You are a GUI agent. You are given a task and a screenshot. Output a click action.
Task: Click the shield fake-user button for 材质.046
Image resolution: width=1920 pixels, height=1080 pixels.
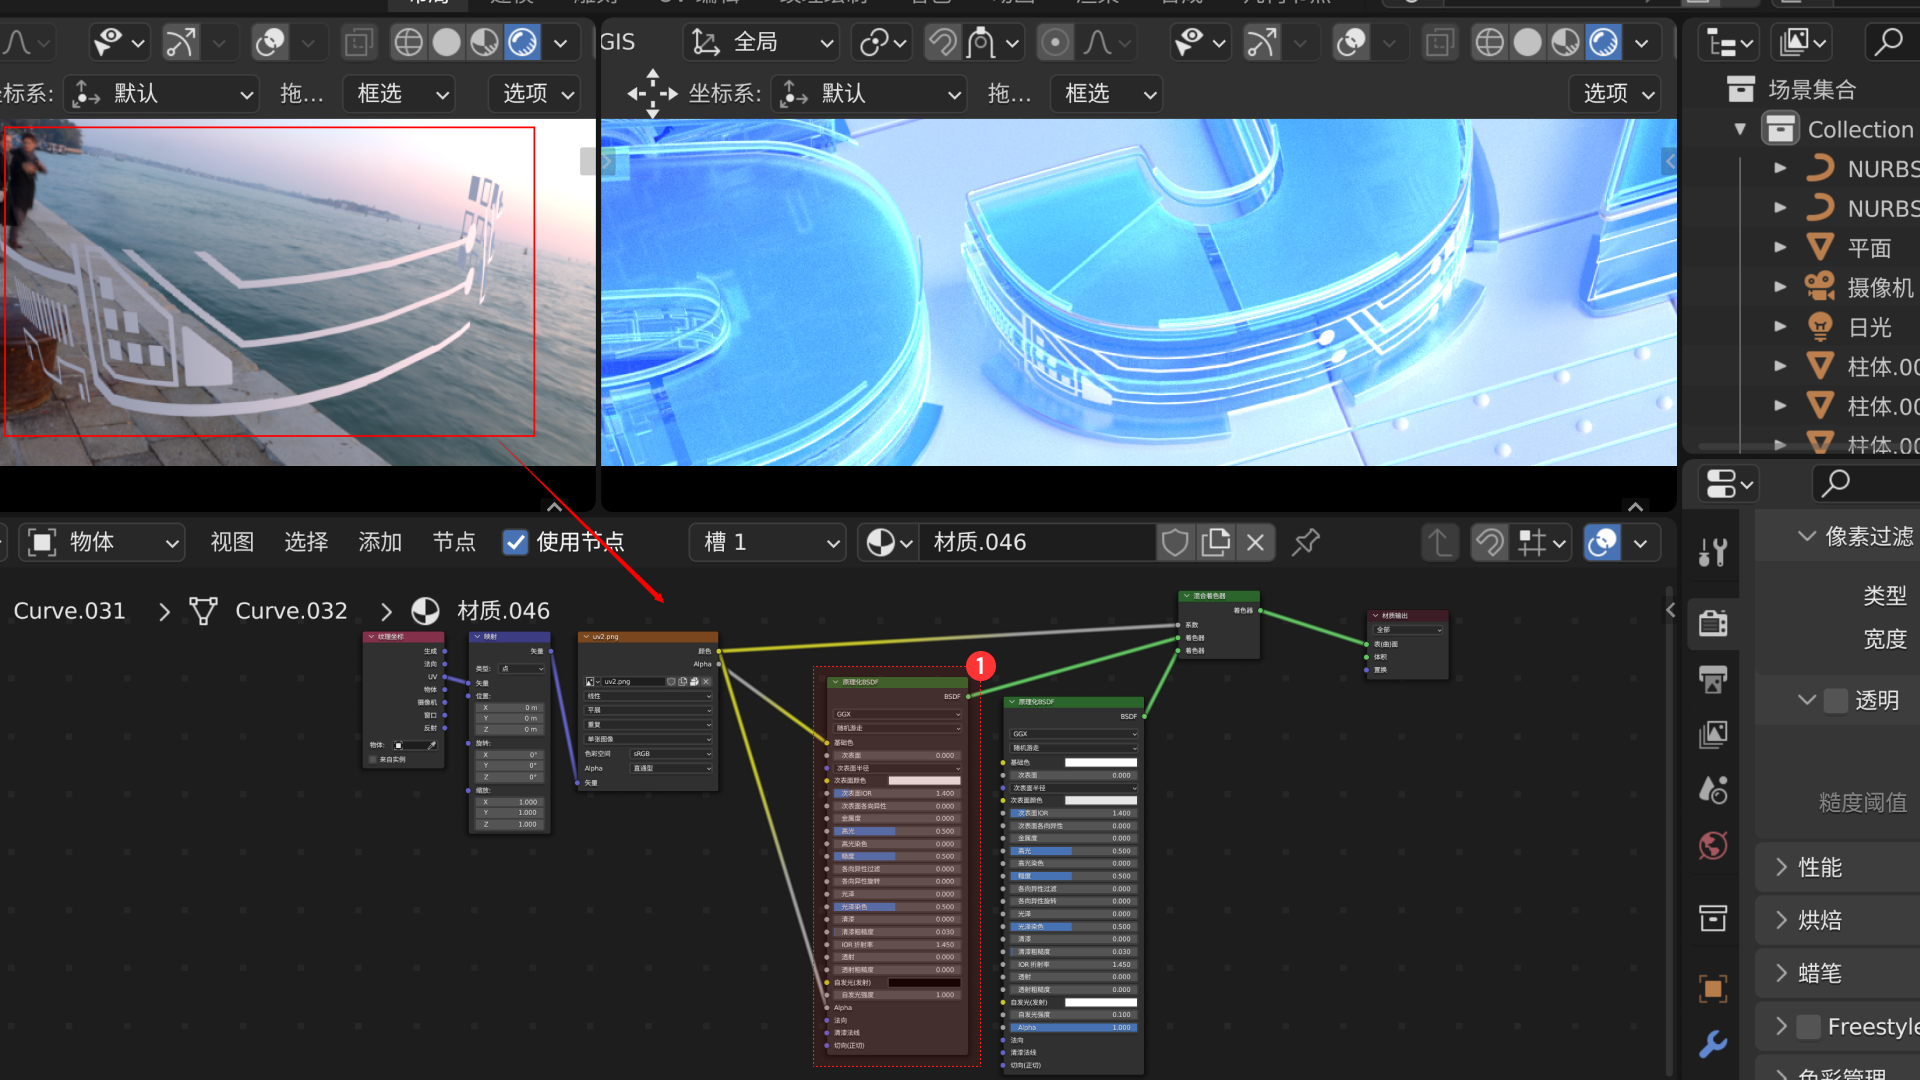click(1175, 542)
